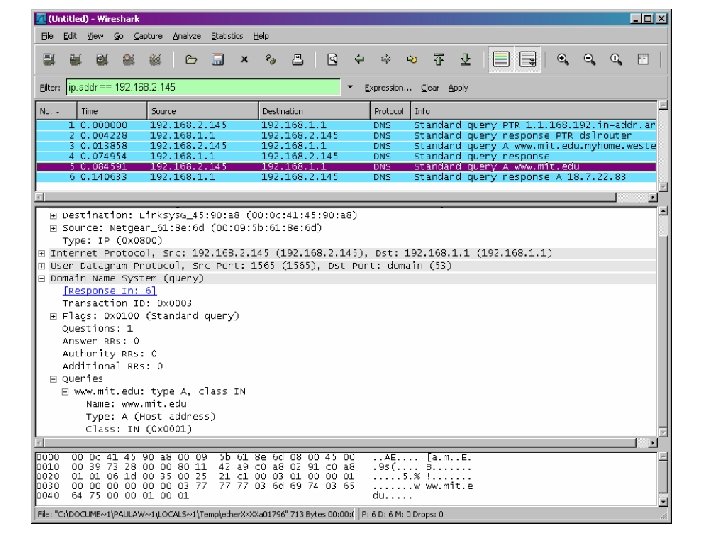Open the filter history dropdown arrow
The width and height of the screenshot is (720, 540).
(x=350, y=87)
